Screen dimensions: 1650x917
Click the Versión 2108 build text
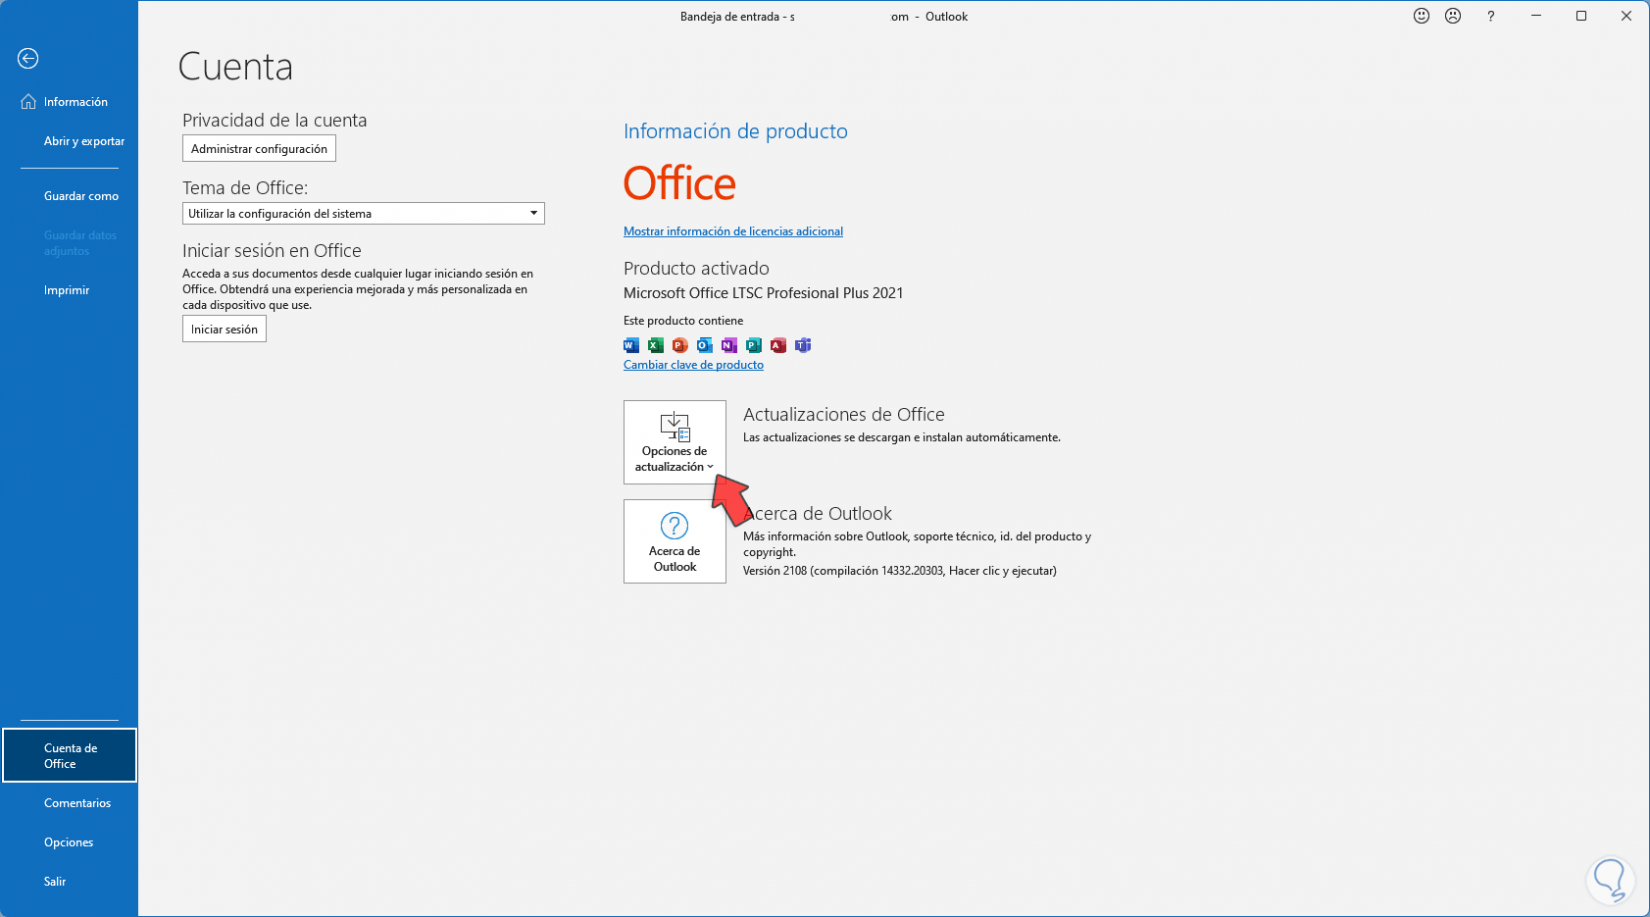900,571
